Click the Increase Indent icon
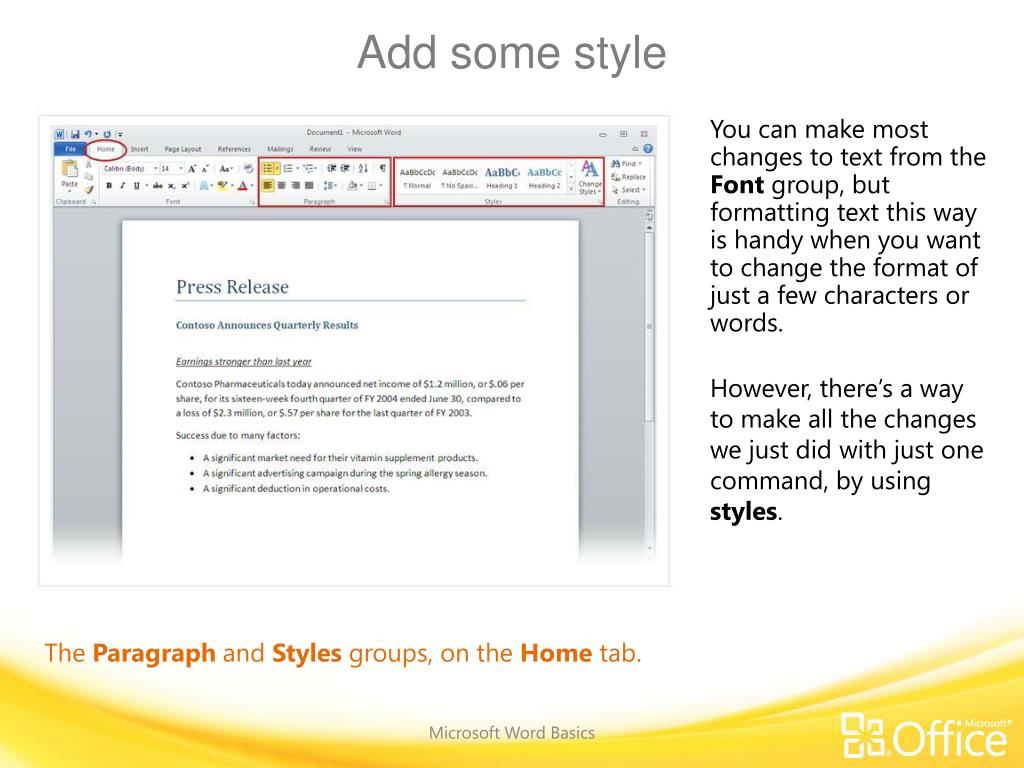 [345, 168]
